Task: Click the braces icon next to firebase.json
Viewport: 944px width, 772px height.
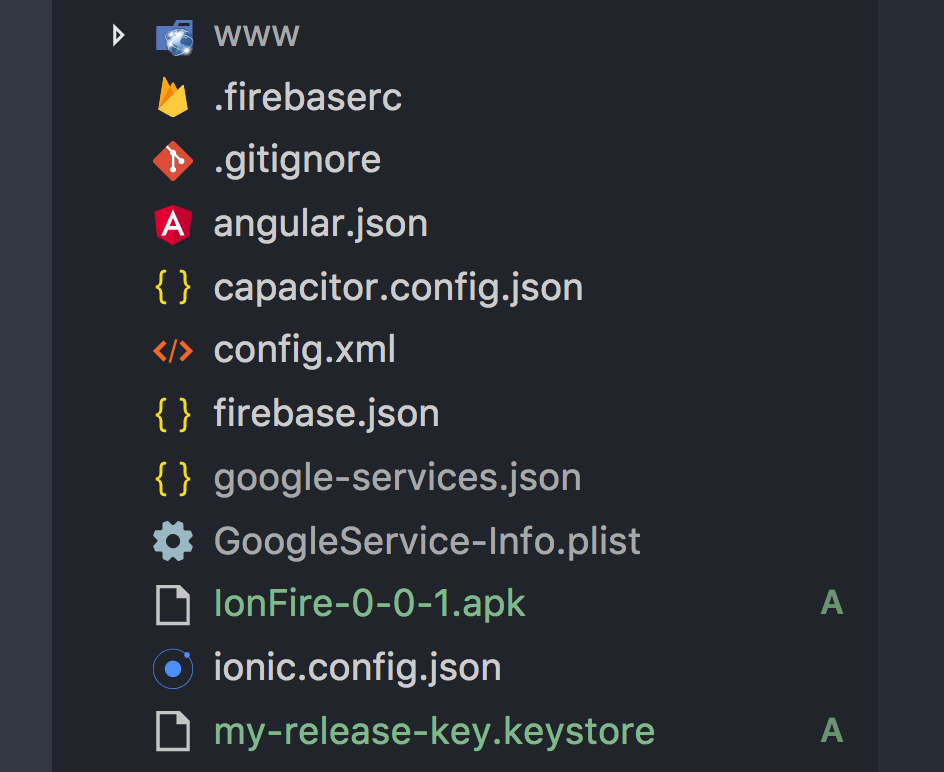Action: point(172,413)
